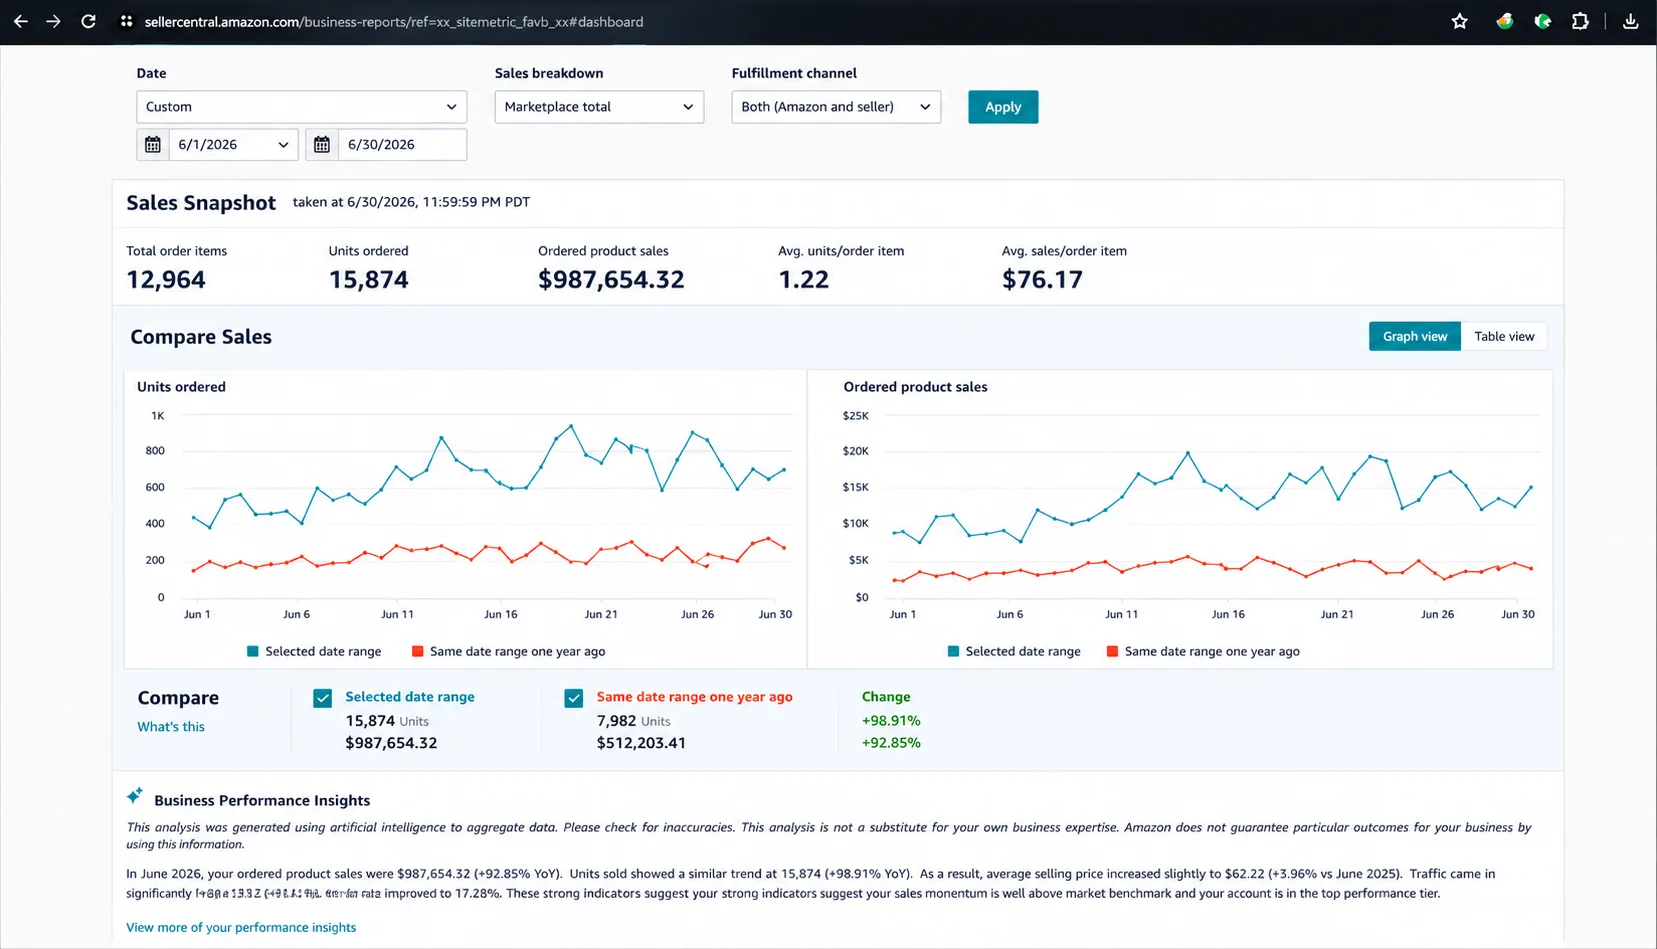This screenshot has width=1657, height=949.
Task: Open end date calendar icon
Action: 322,145
